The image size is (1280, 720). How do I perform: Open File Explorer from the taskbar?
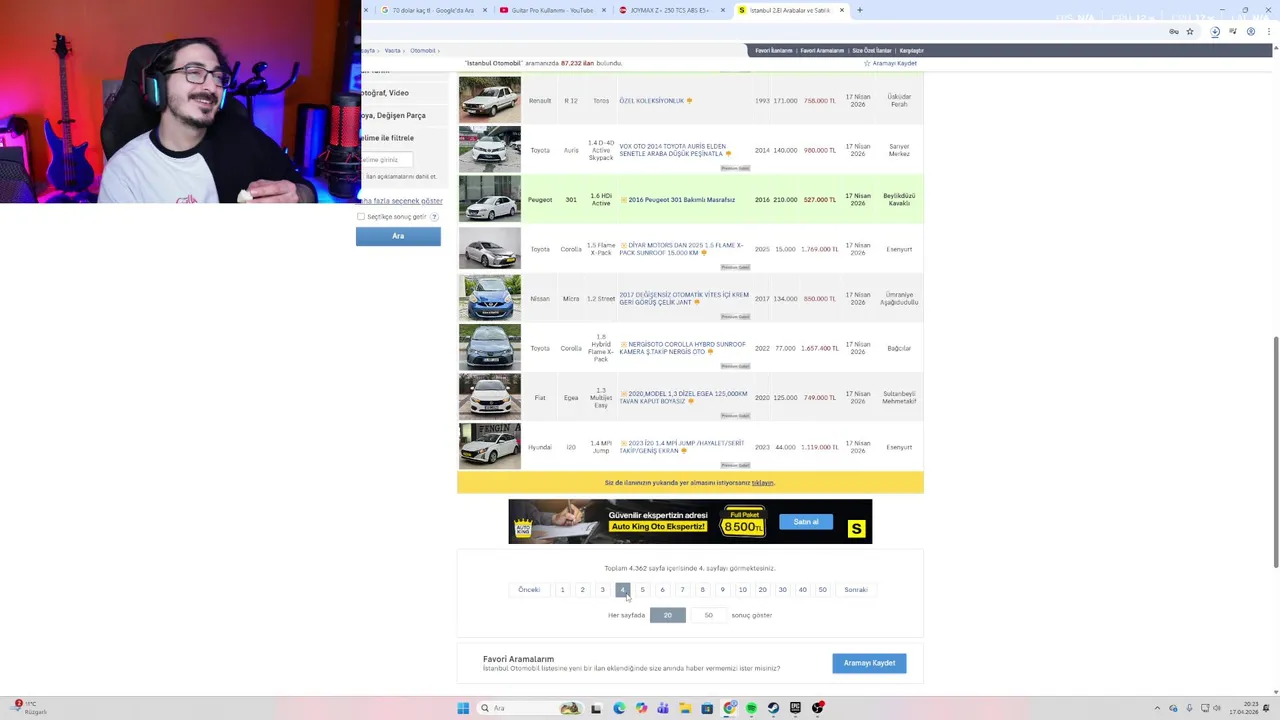click(685, 708)
